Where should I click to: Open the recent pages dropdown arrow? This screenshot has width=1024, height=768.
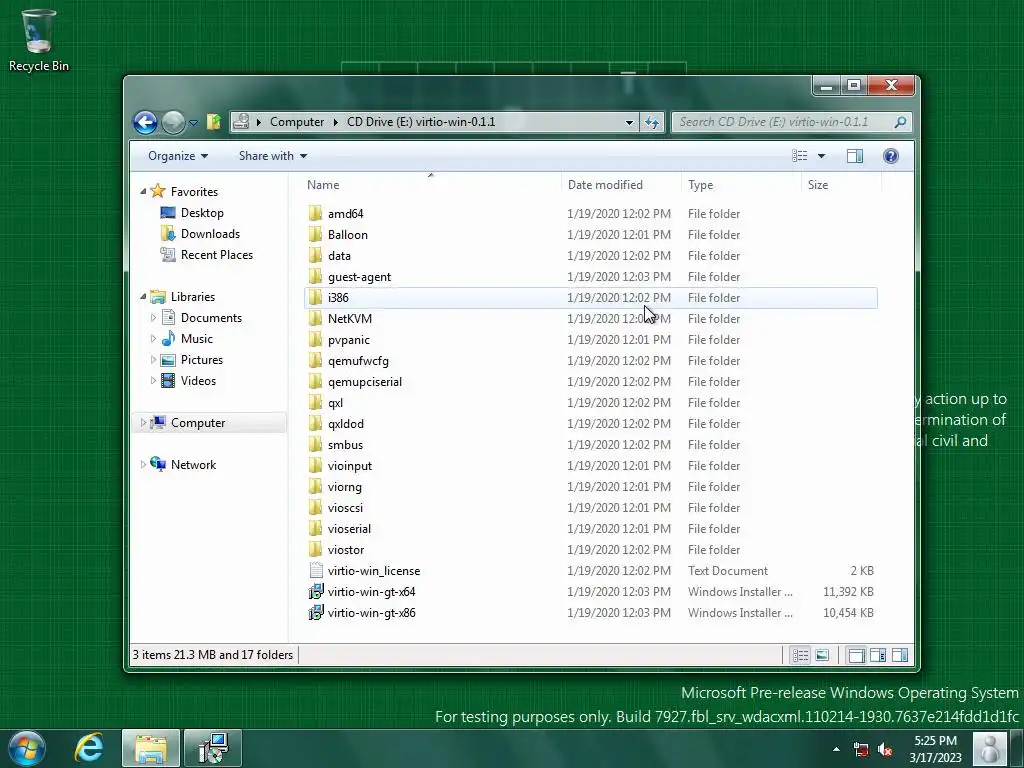(193, 123)
